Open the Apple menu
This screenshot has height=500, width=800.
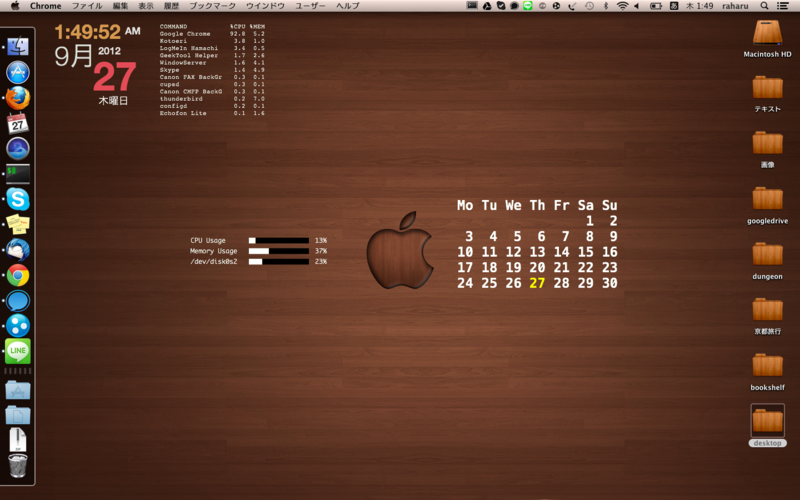click(15, 6)
